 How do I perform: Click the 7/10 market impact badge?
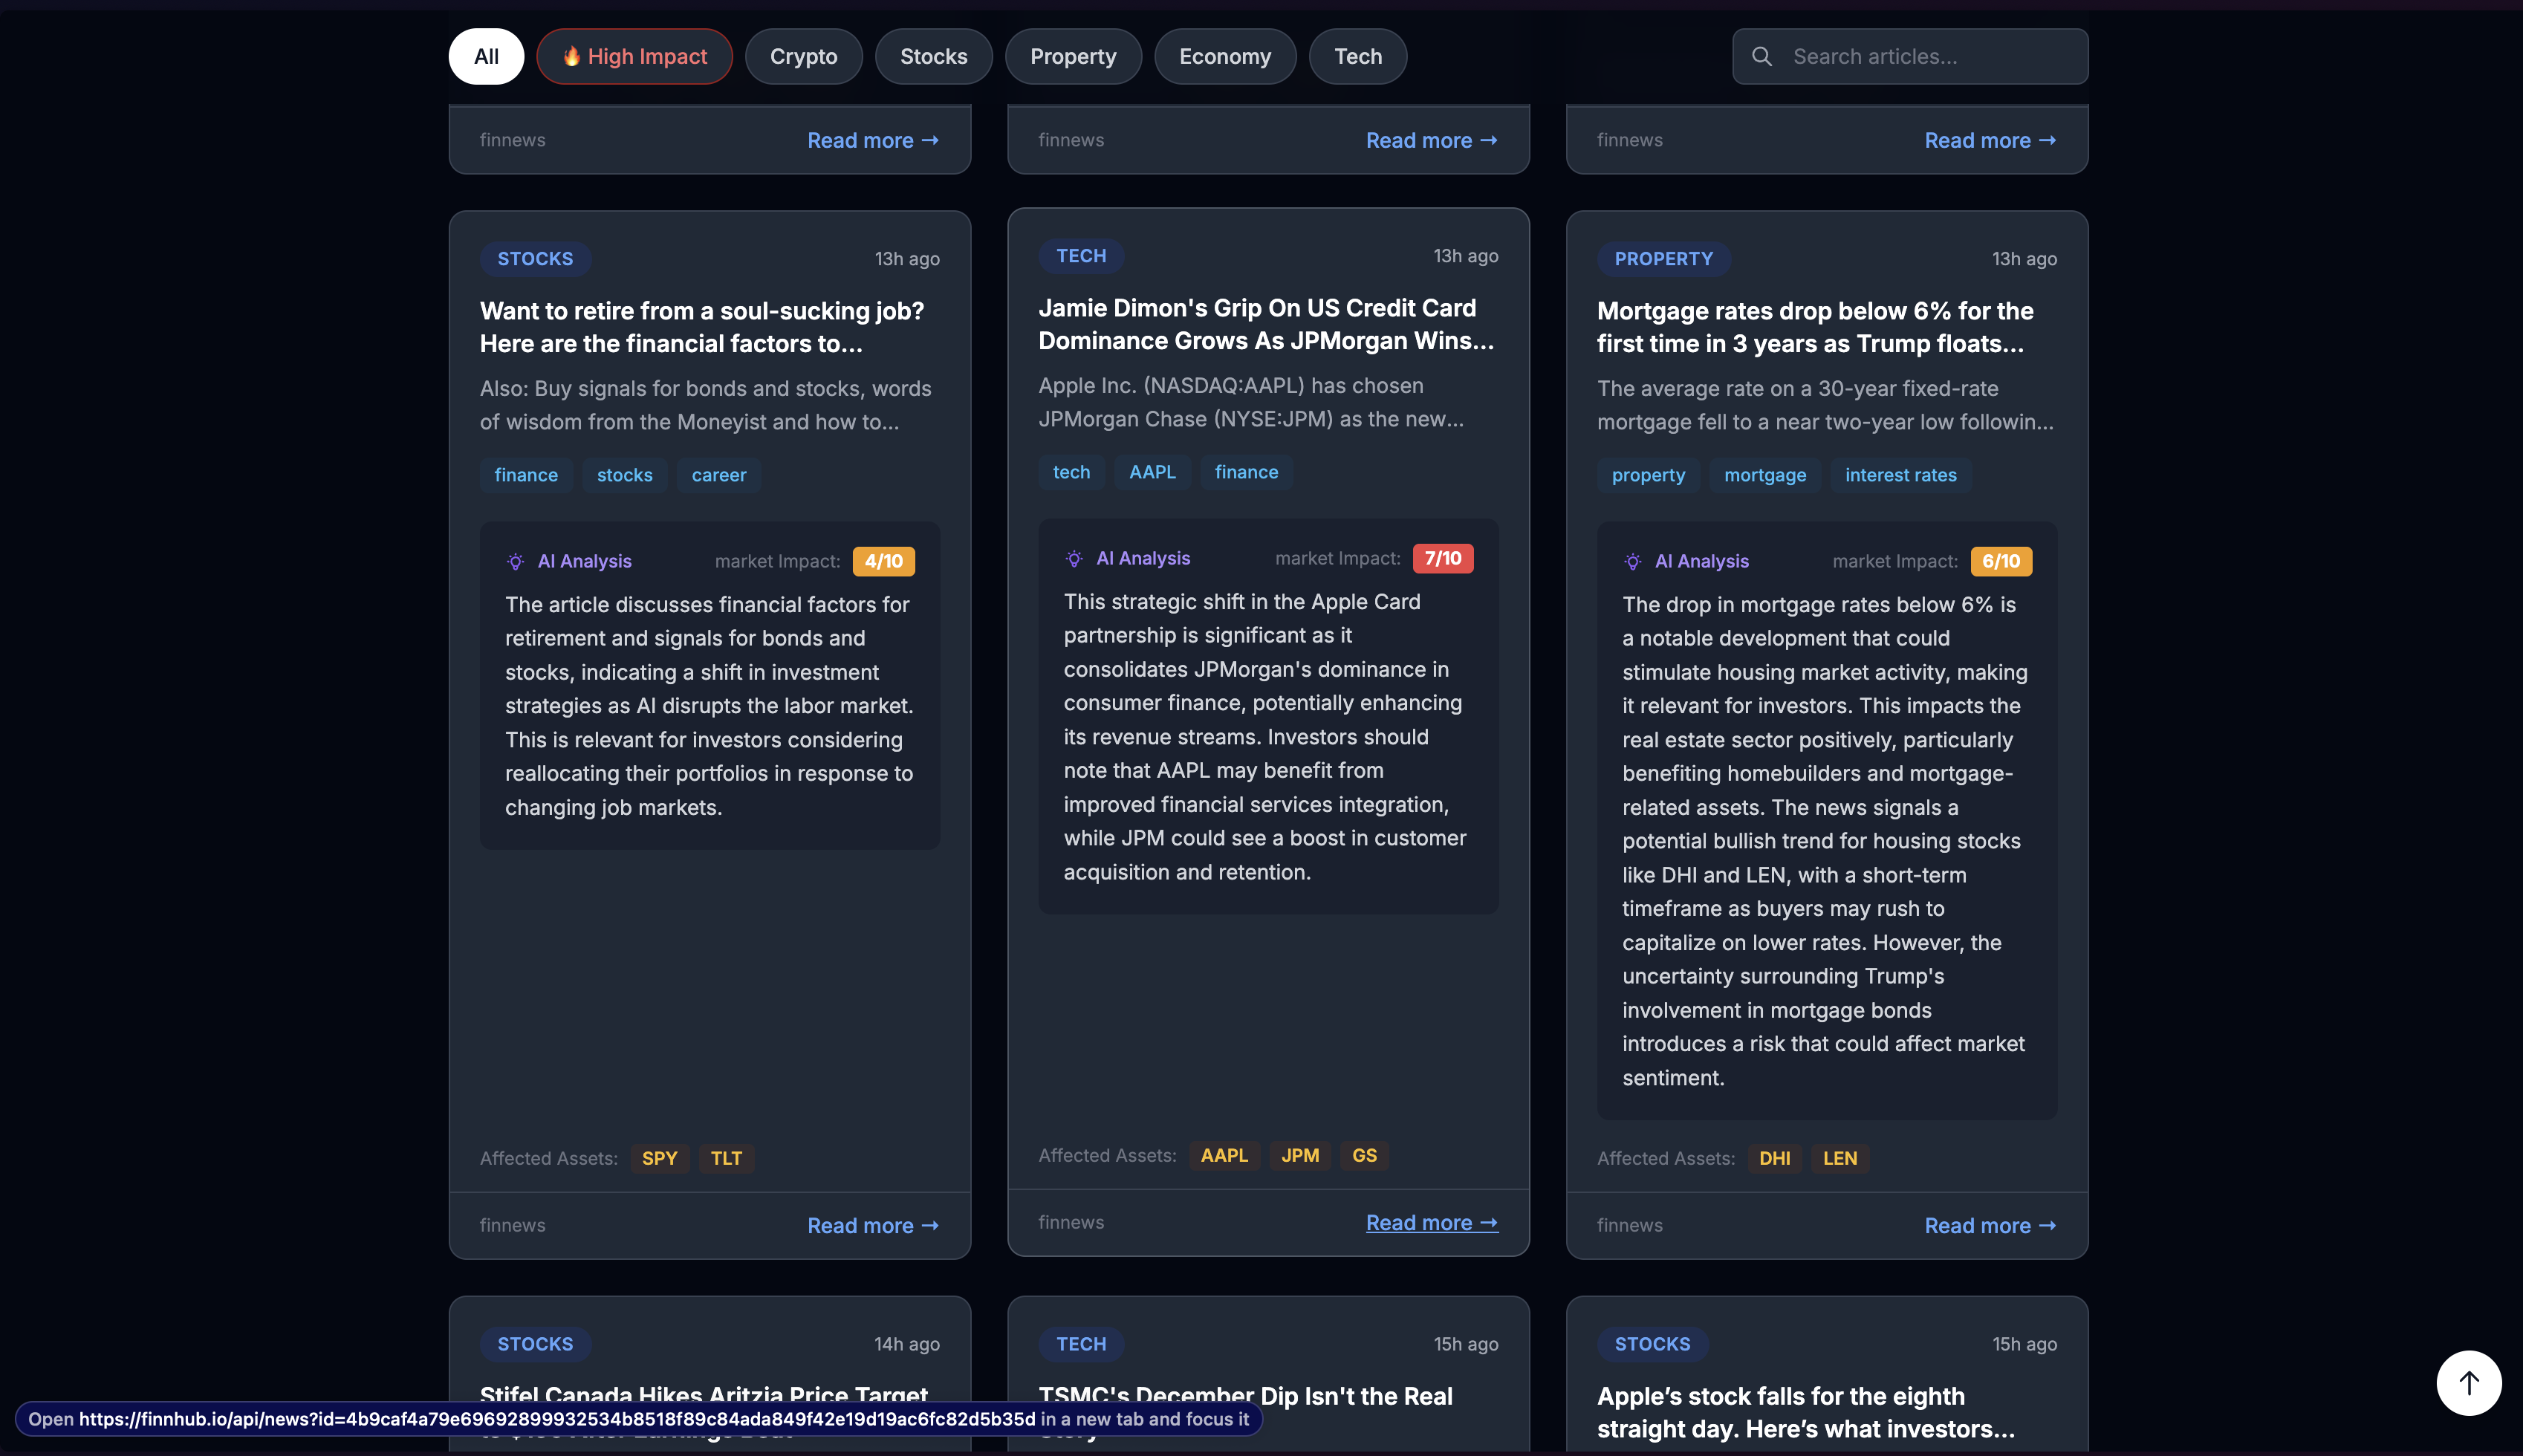click(1443, 558)
